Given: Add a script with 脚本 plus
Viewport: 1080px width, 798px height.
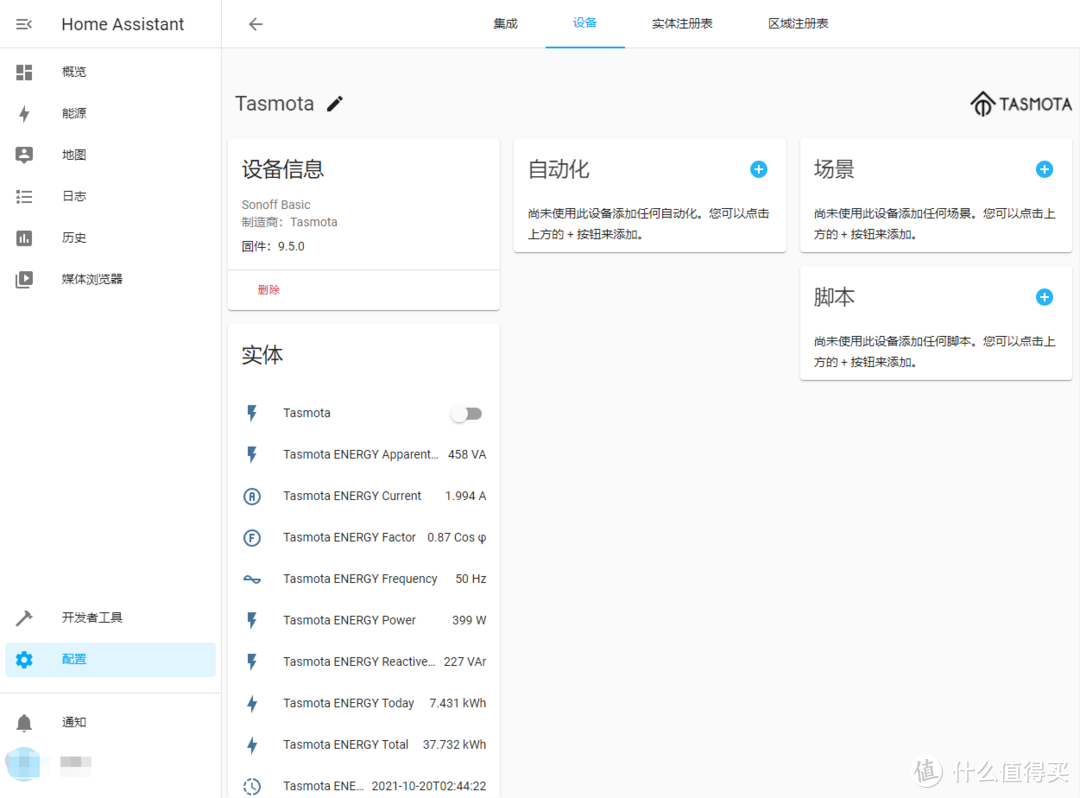Looking at the screenshot, I should 1044,297.
